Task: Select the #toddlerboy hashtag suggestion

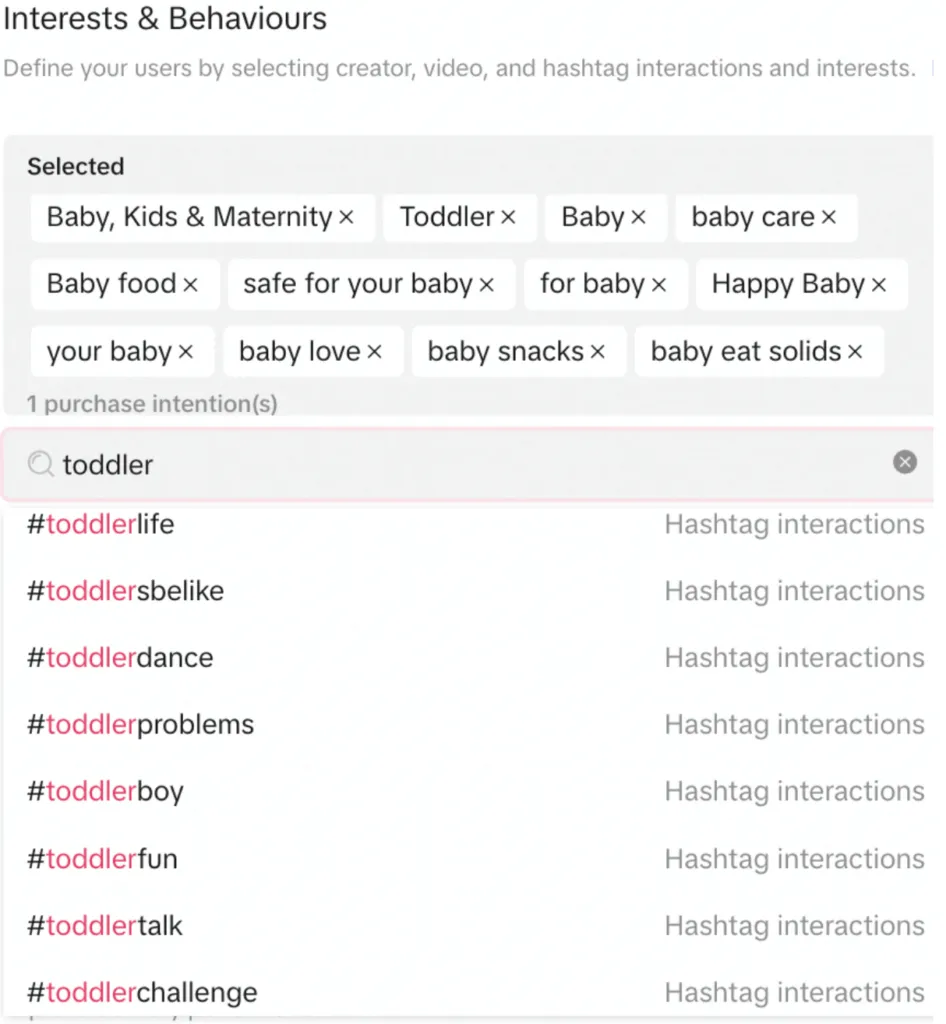Action: pyautogui.click(x=105, y=792)
